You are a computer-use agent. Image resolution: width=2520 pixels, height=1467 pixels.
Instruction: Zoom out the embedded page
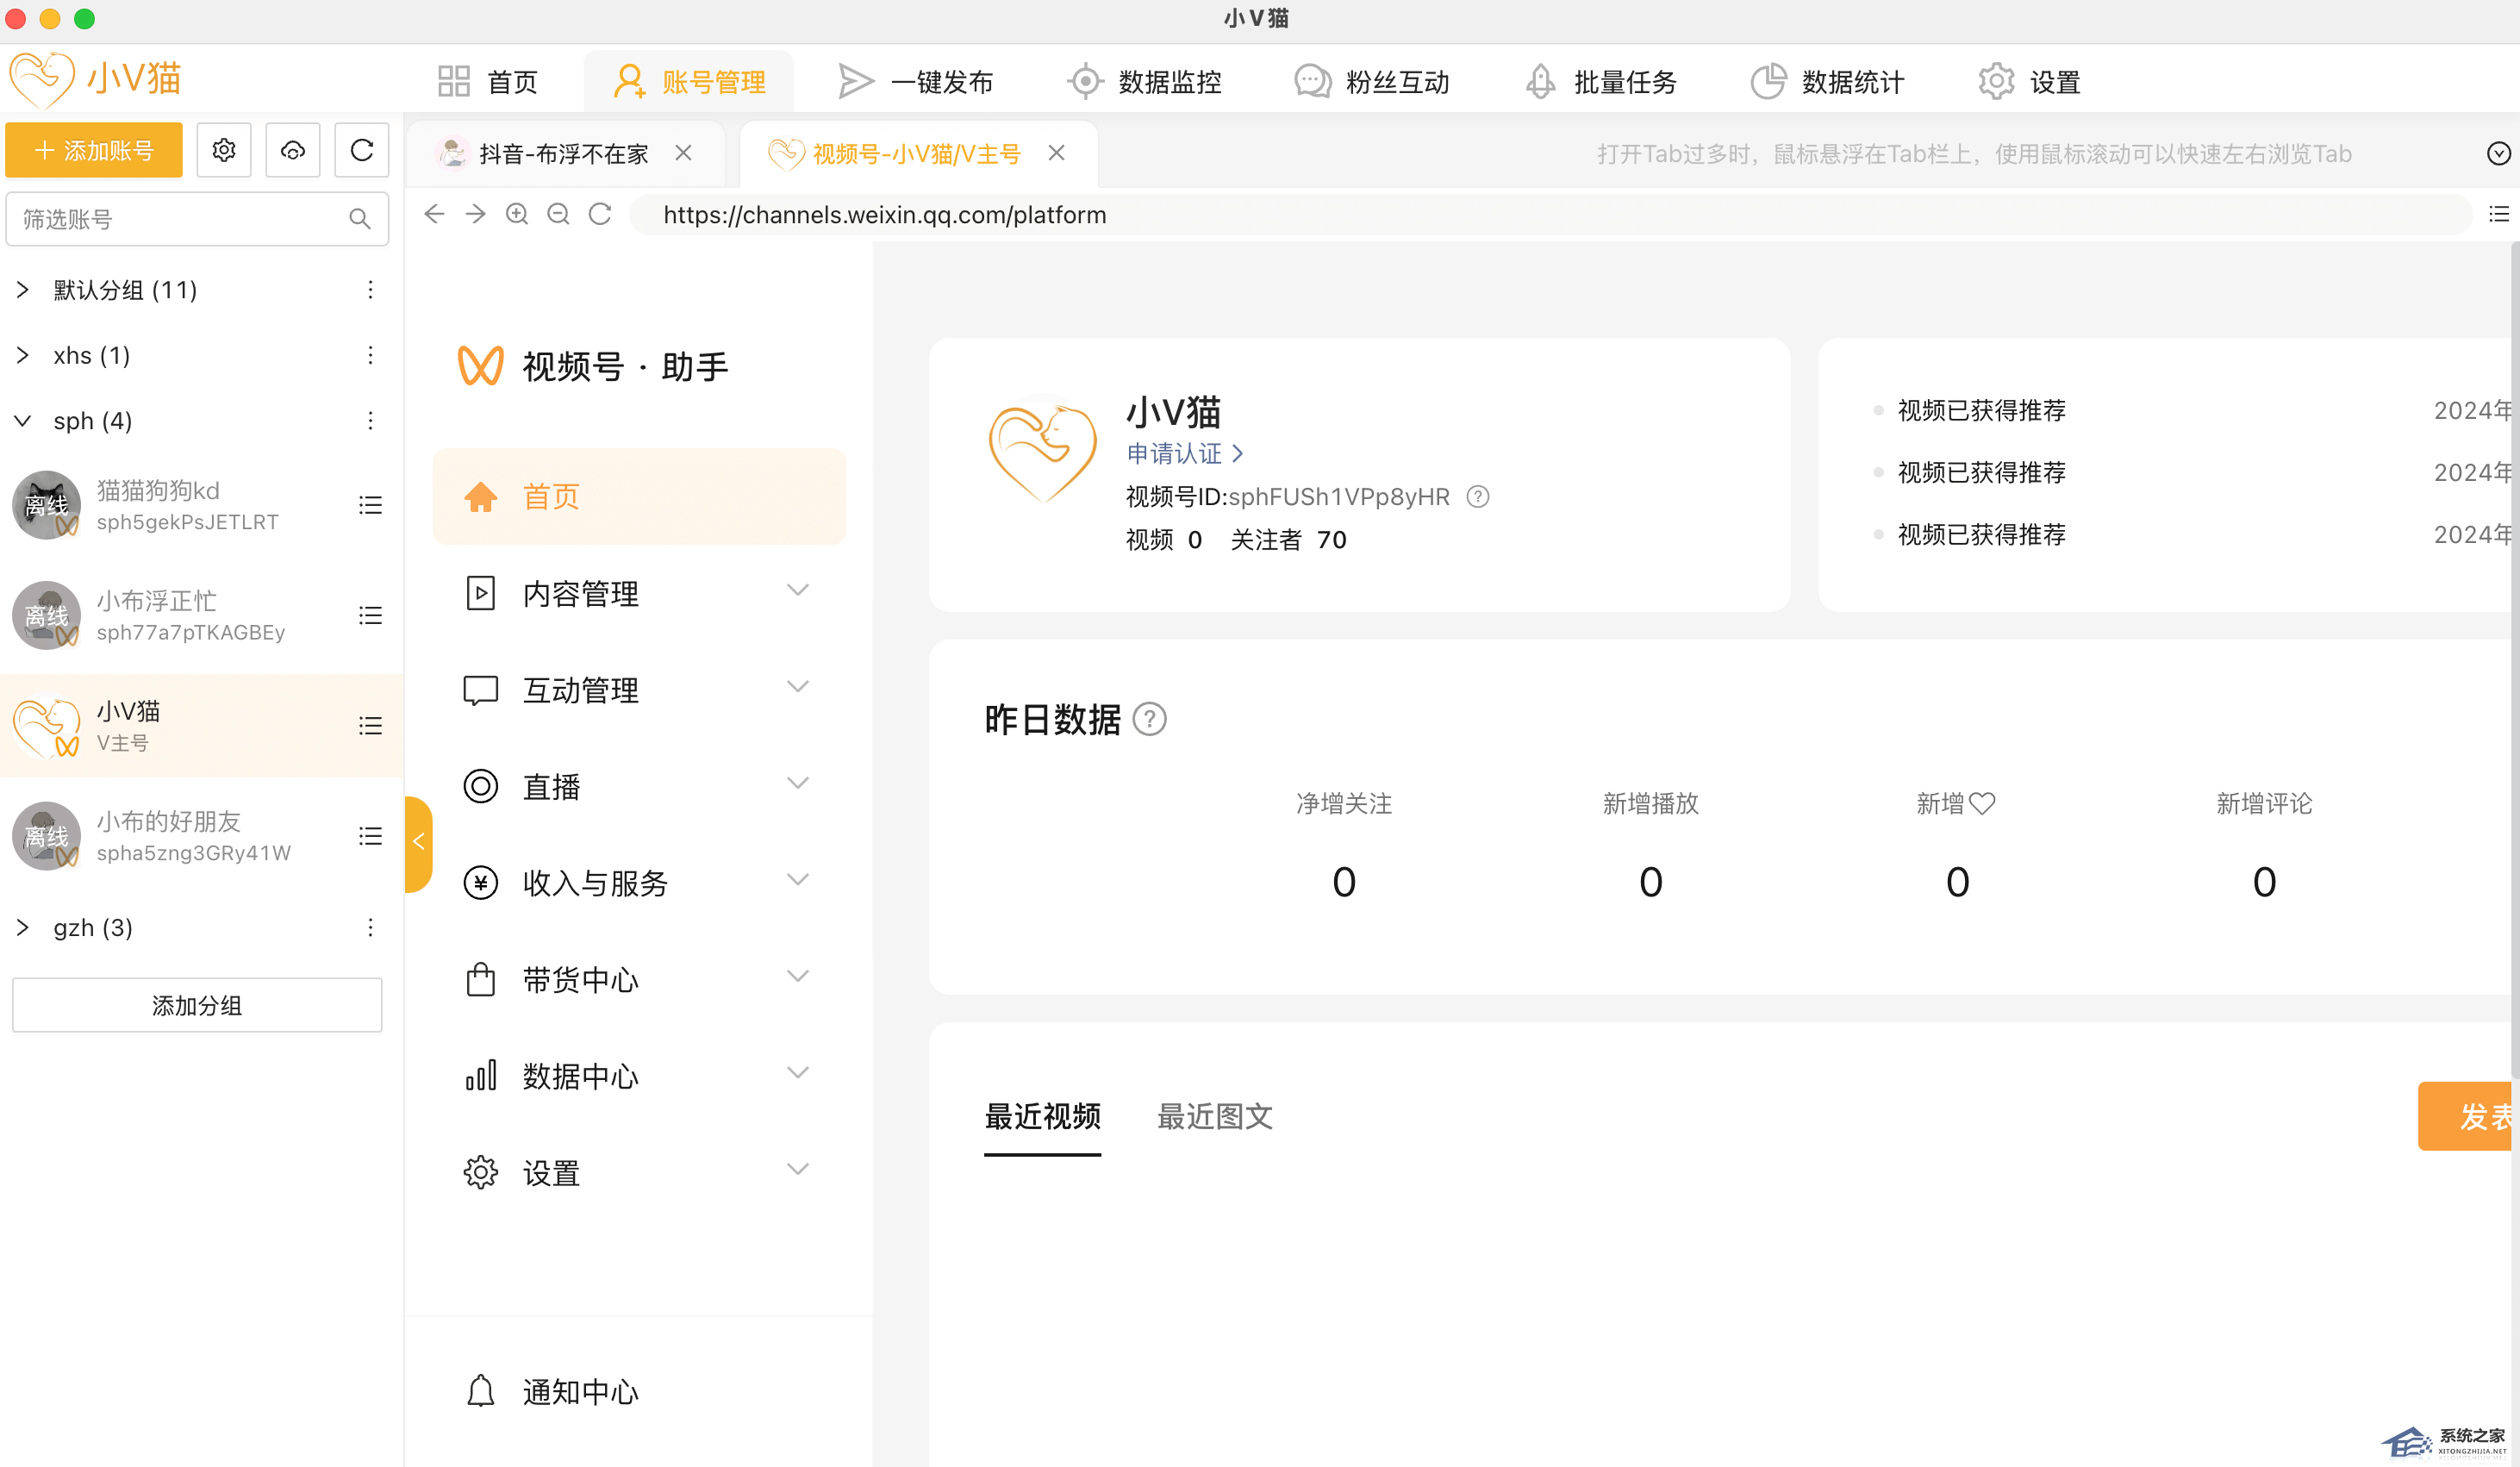[559, 214]
